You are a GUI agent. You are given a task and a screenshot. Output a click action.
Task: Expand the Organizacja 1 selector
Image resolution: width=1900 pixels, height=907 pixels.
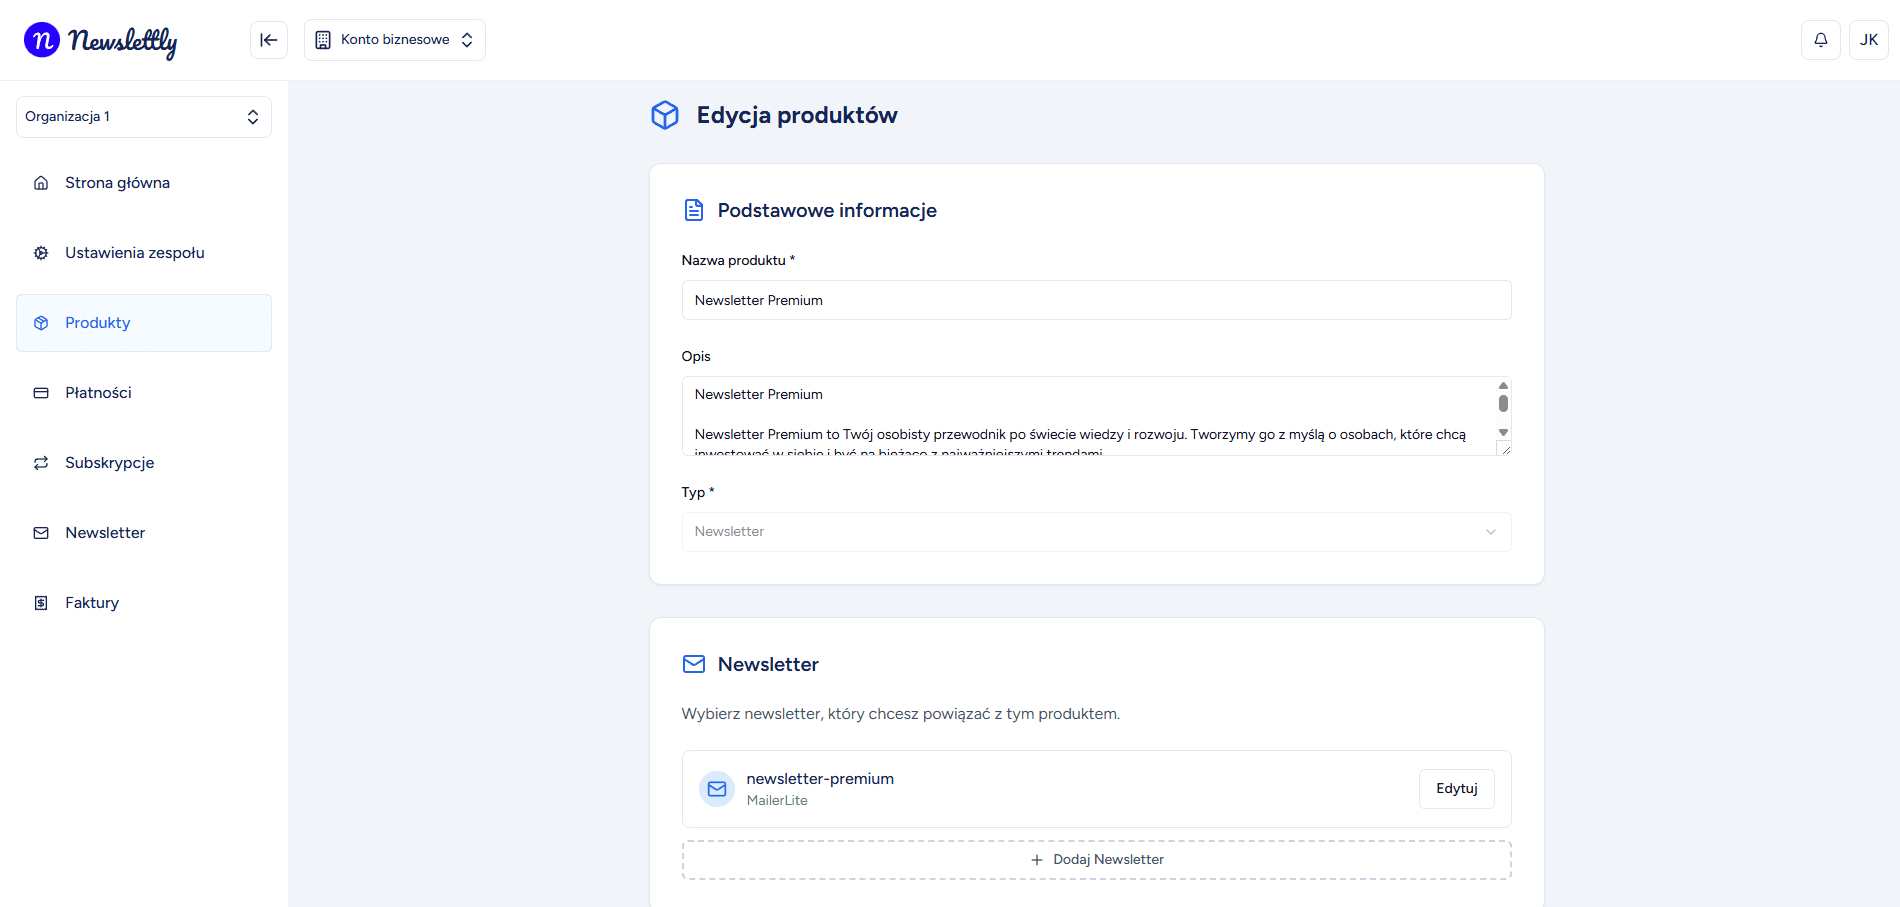pos(144,117)
